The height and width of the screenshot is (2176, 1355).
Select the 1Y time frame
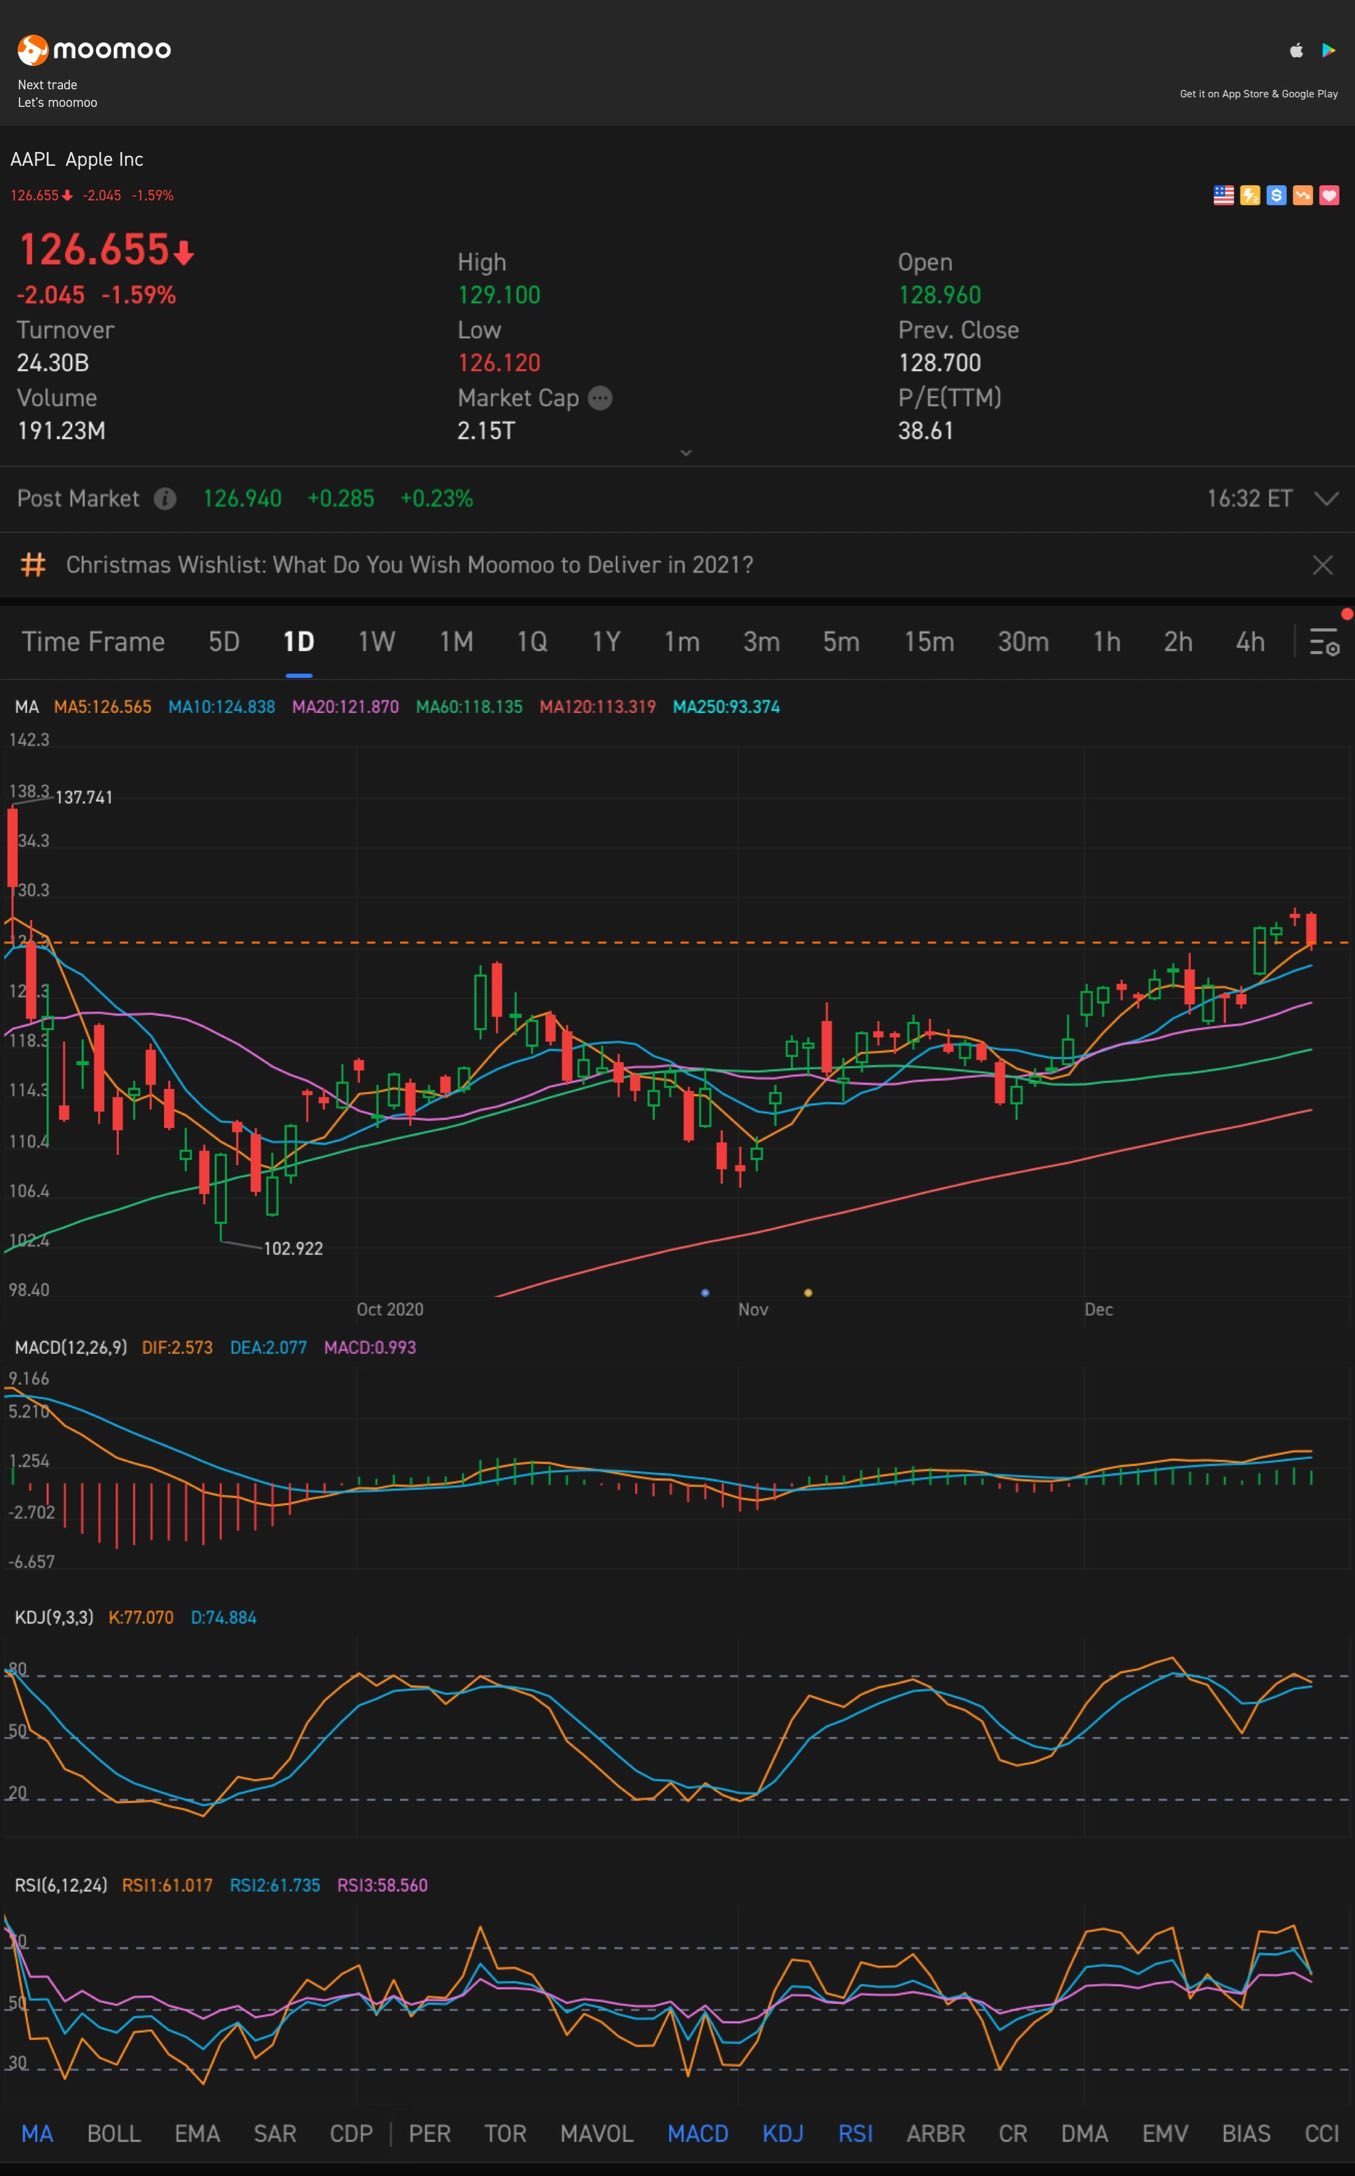click(x=606, y=642)
